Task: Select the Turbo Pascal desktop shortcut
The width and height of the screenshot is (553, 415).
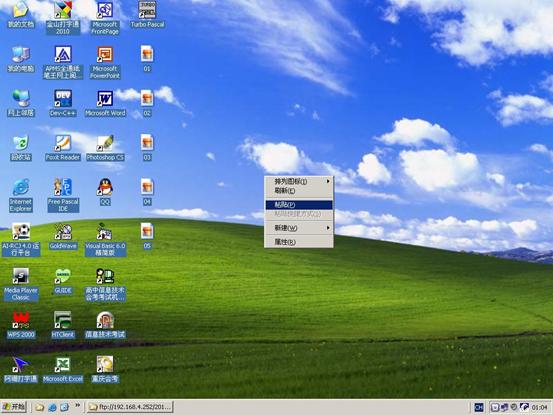Action: pyautogui.click(x=147, y=14)
